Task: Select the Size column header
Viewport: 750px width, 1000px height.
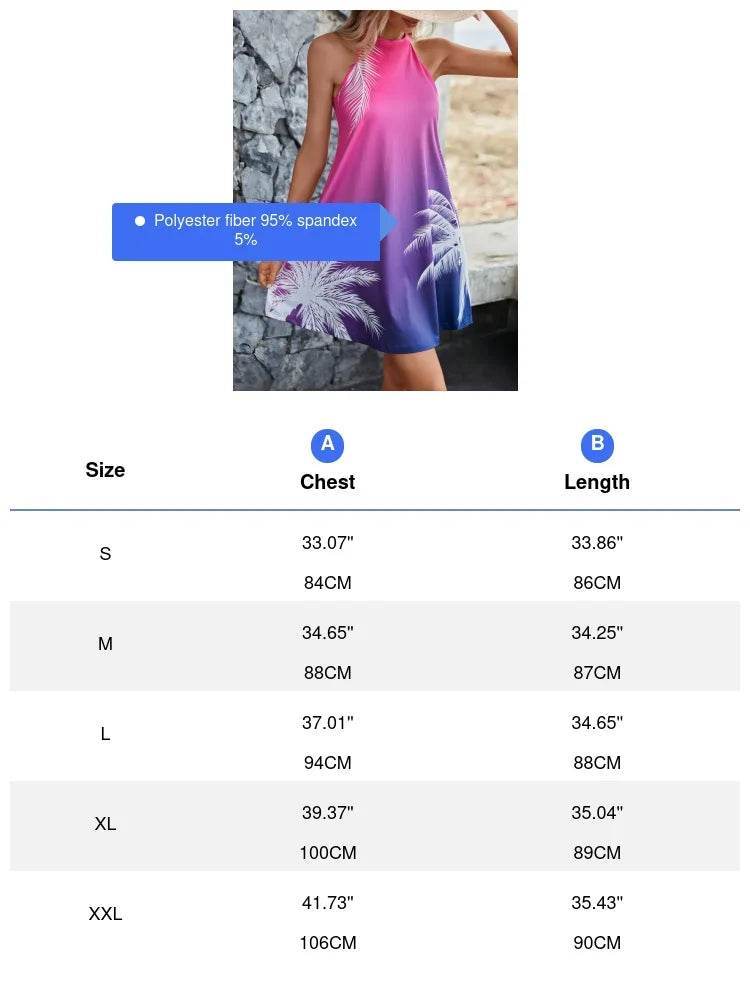Action: [x=105, y=470]
